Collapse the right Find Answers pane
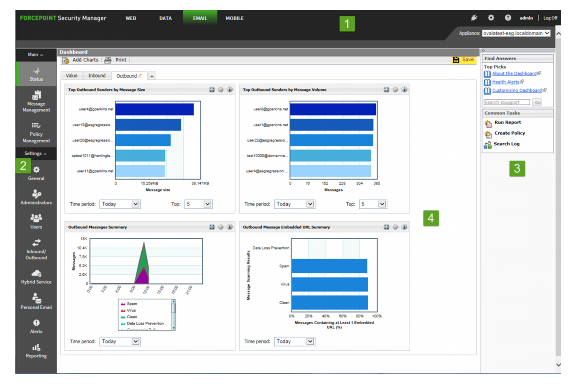 (x=483, y=51)
